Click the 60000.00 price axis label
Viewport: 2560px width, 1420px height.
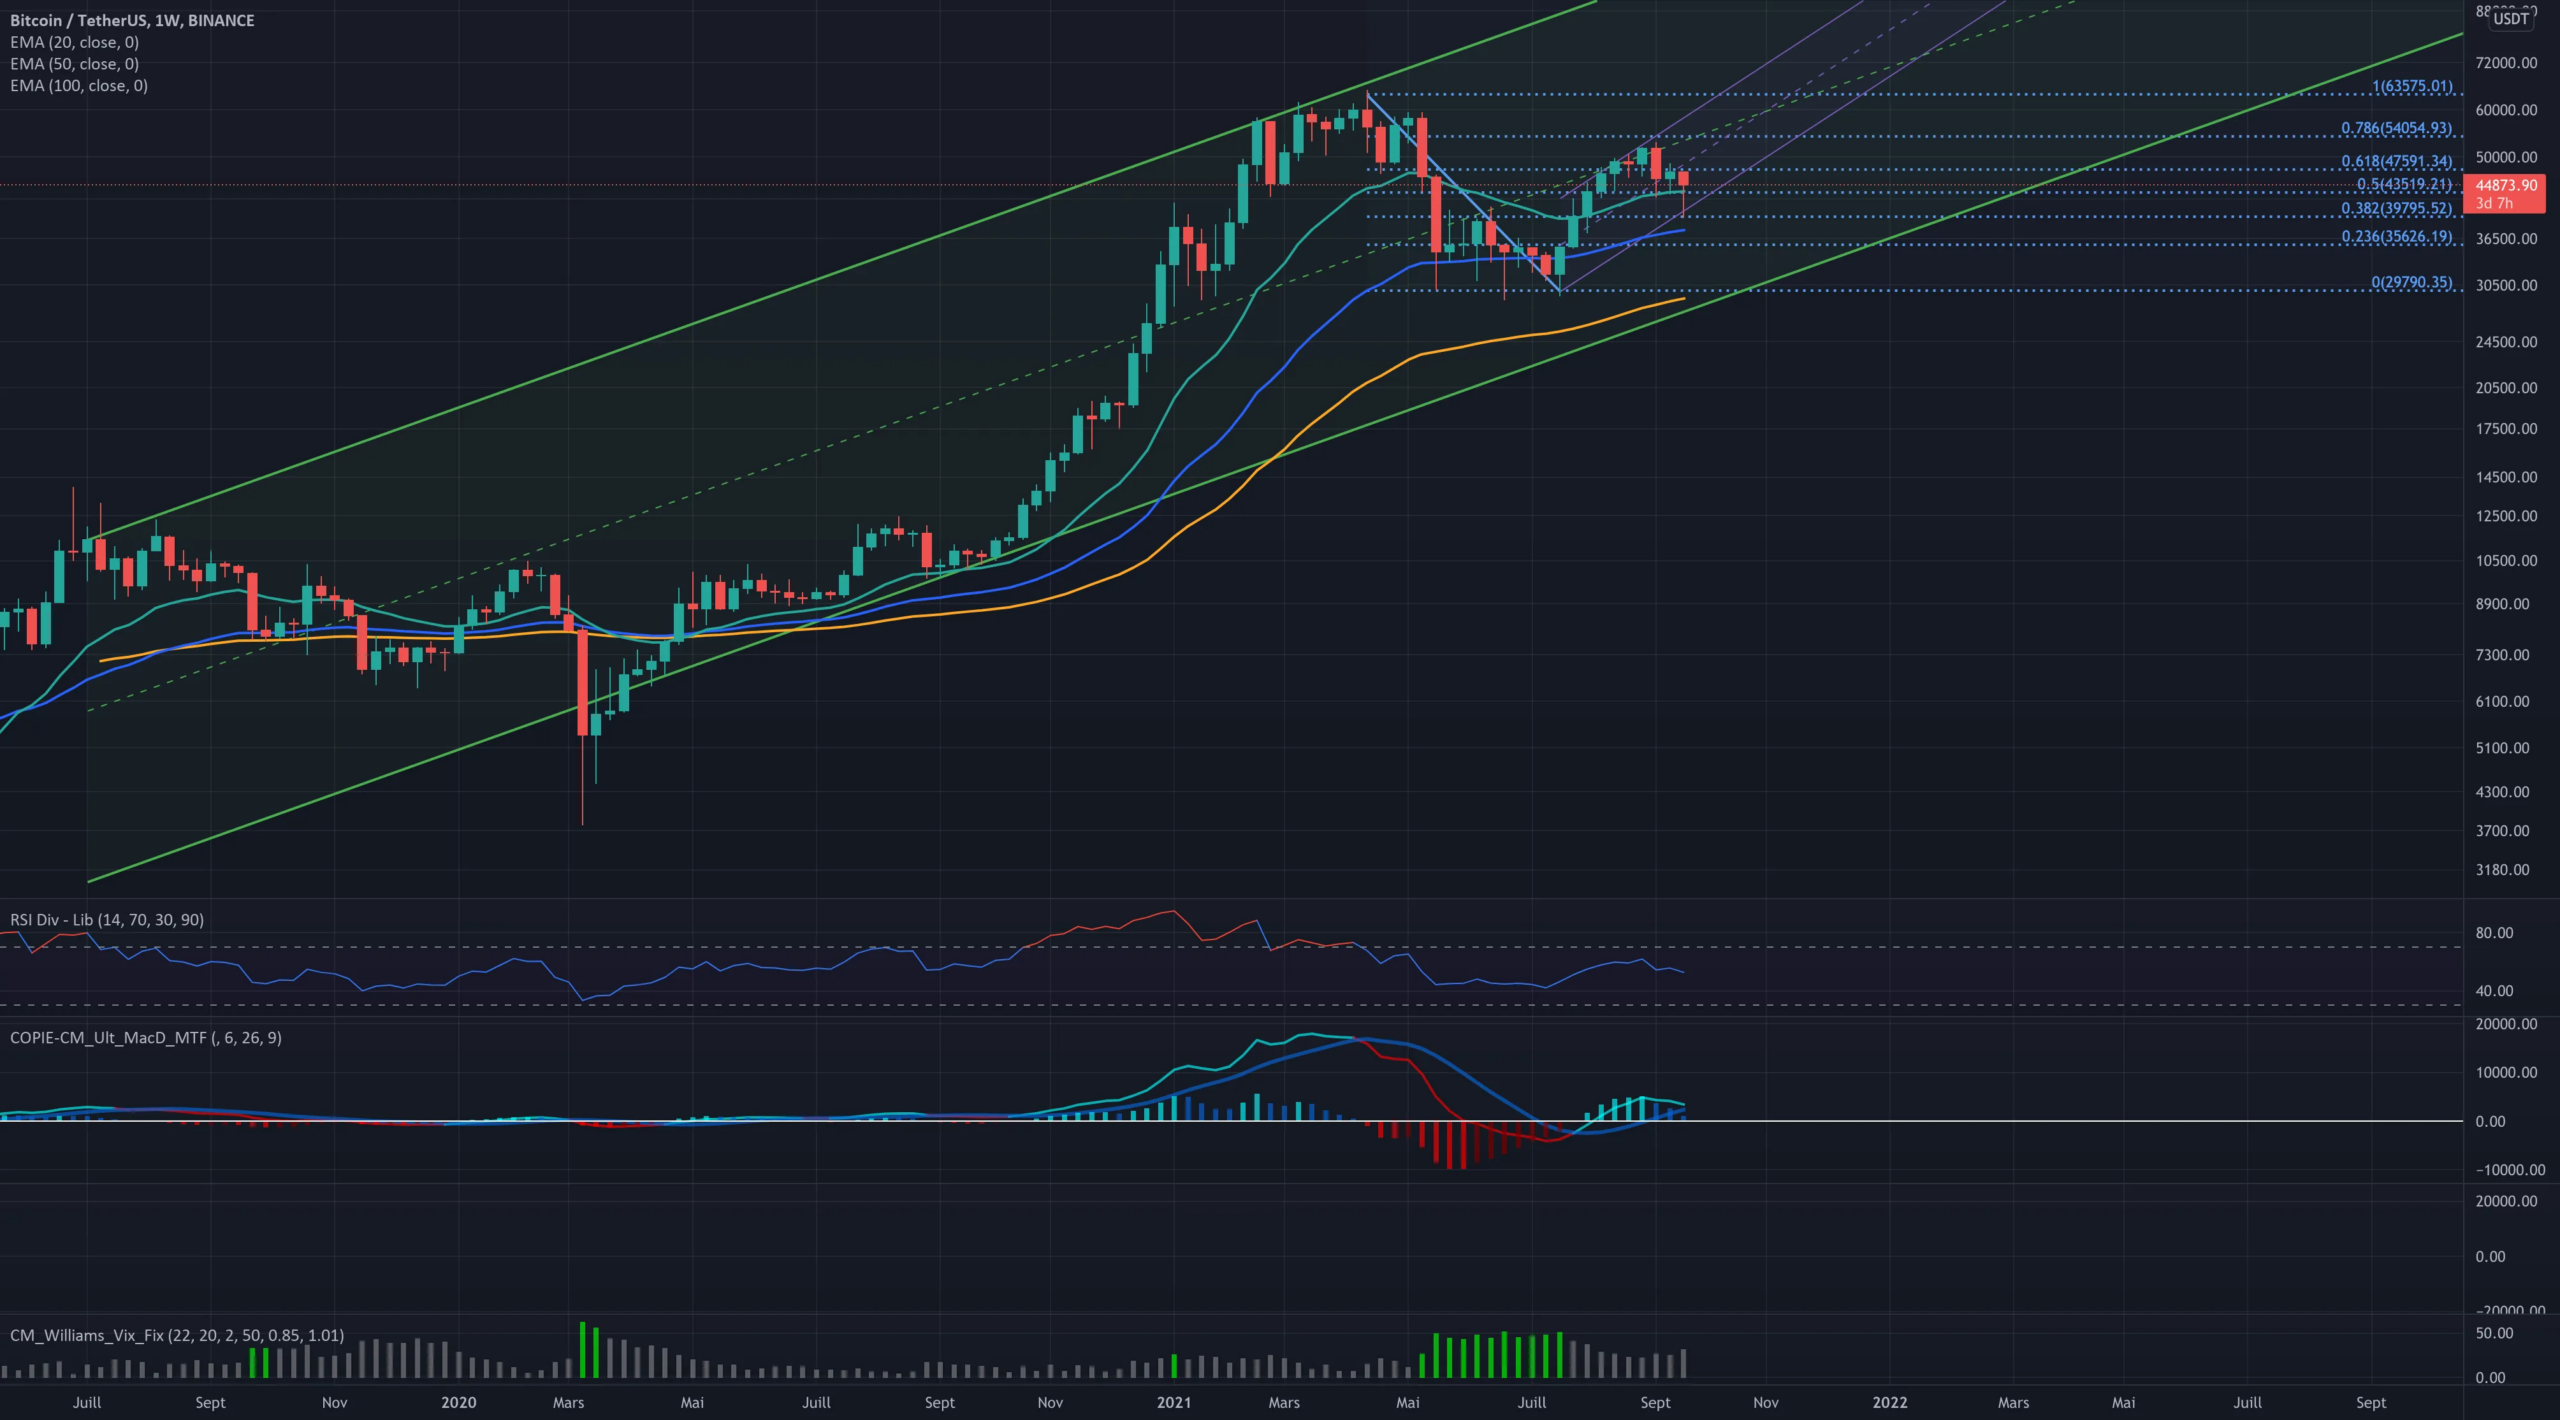(x=2506, y=110)
